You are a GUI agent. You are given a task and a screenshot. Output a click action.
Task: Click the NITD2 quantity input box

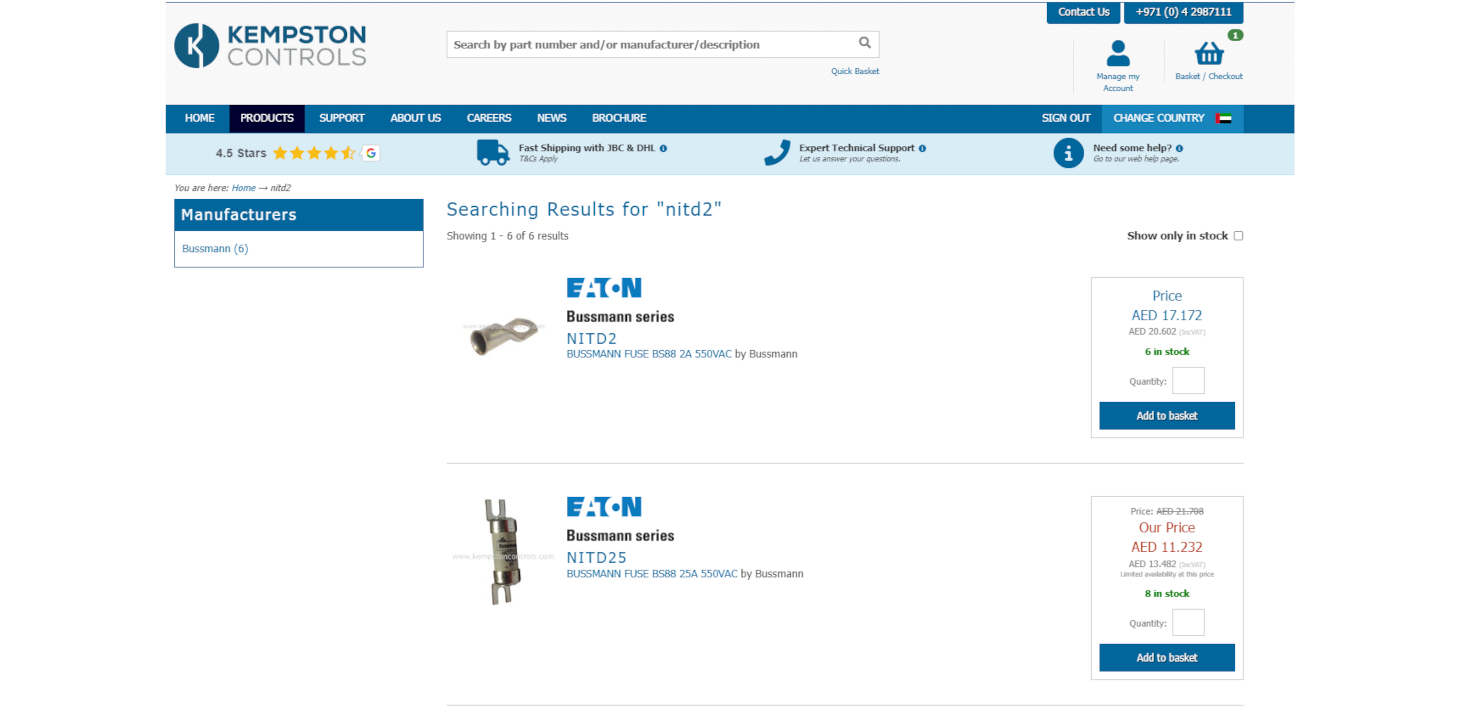click(x=1187, y=381)
